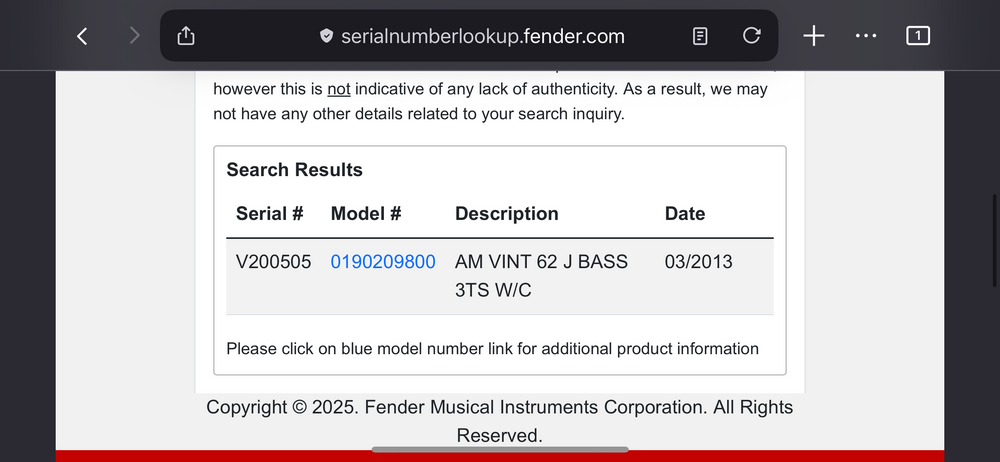Open model number 0190209800 link
The width and height of the screenshot is (1000, 462).
[383, 262]
